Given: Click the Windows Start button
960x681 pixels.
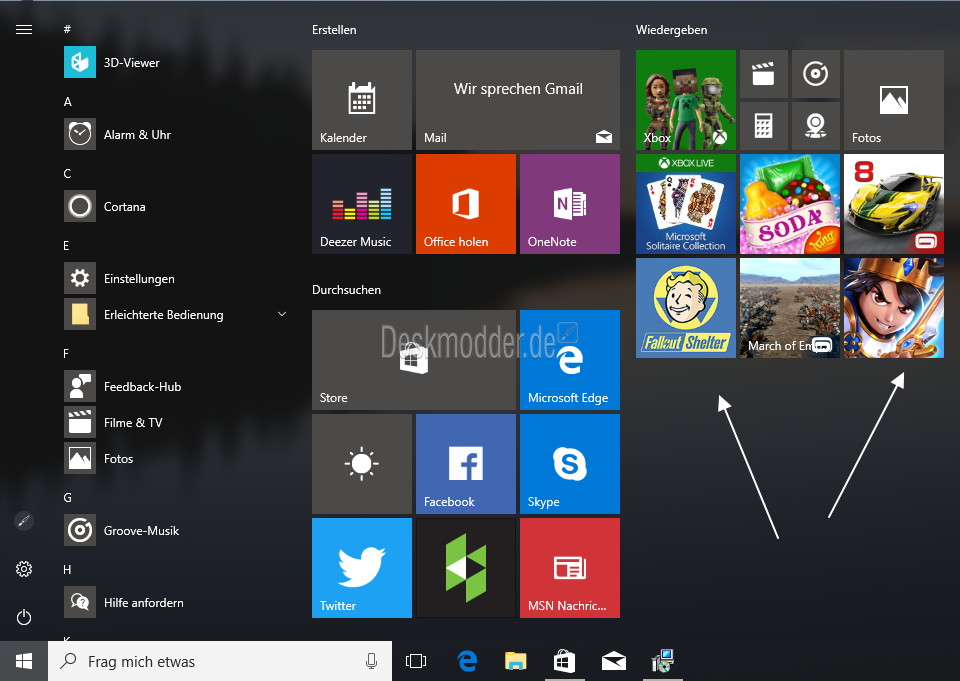Looking at the screenshot, I should [x=24, y=661].
